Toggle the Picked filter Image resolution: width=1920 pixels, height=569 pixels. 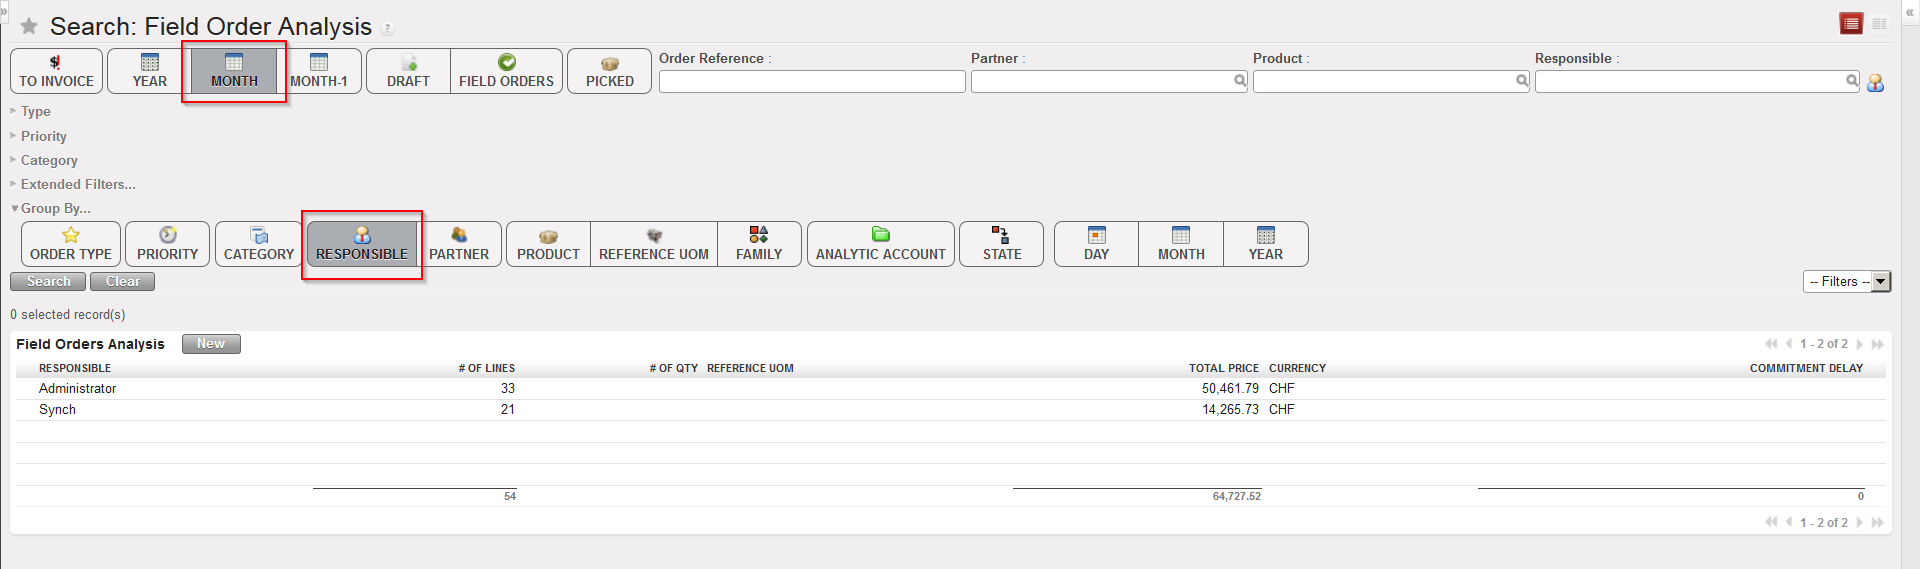[x=609, y=71]
